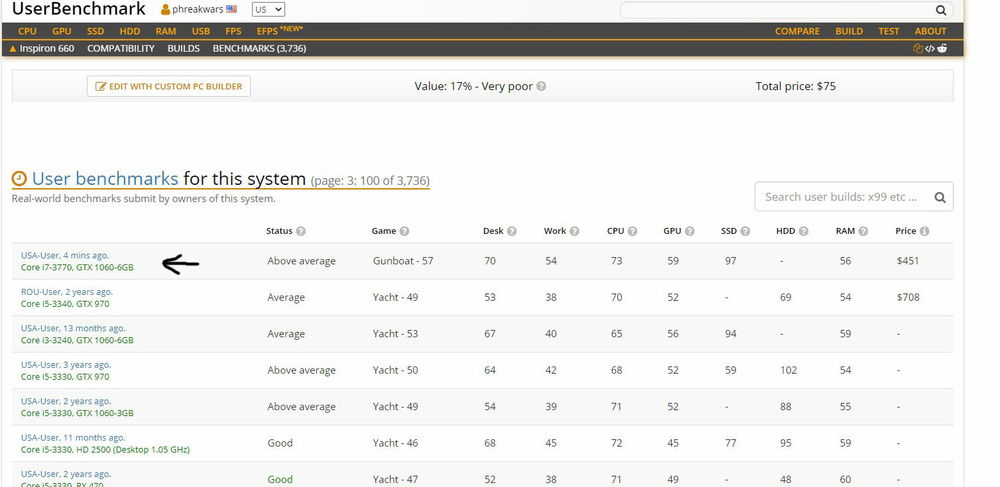Open the US country dropdown
Viewport: 1000px width, 487px height.
(x=268, y=9)
